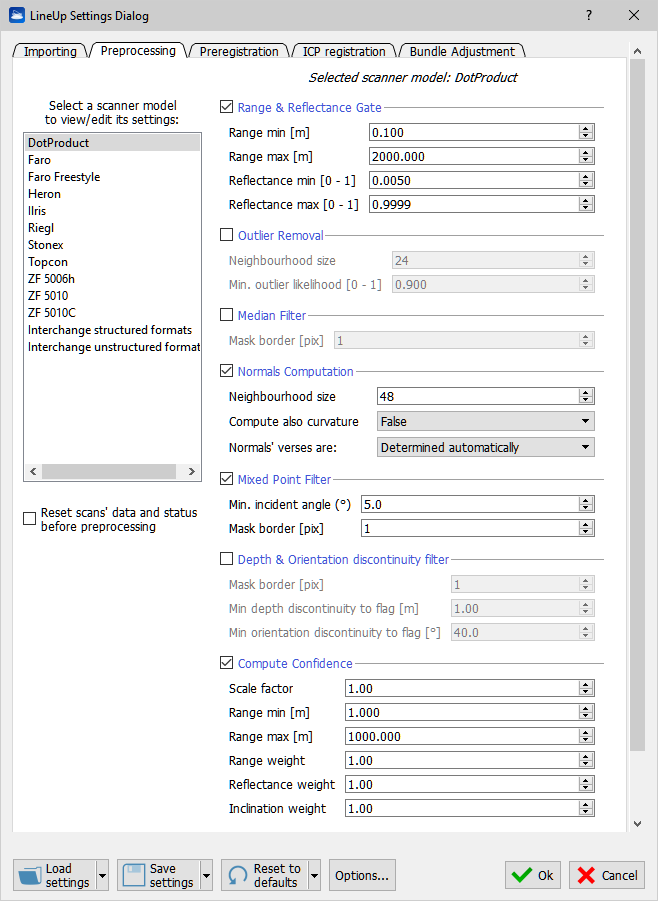Check Reset scans' data before preprocessing
The width and height of the screenshot is (658, 901).
[30, 519]
